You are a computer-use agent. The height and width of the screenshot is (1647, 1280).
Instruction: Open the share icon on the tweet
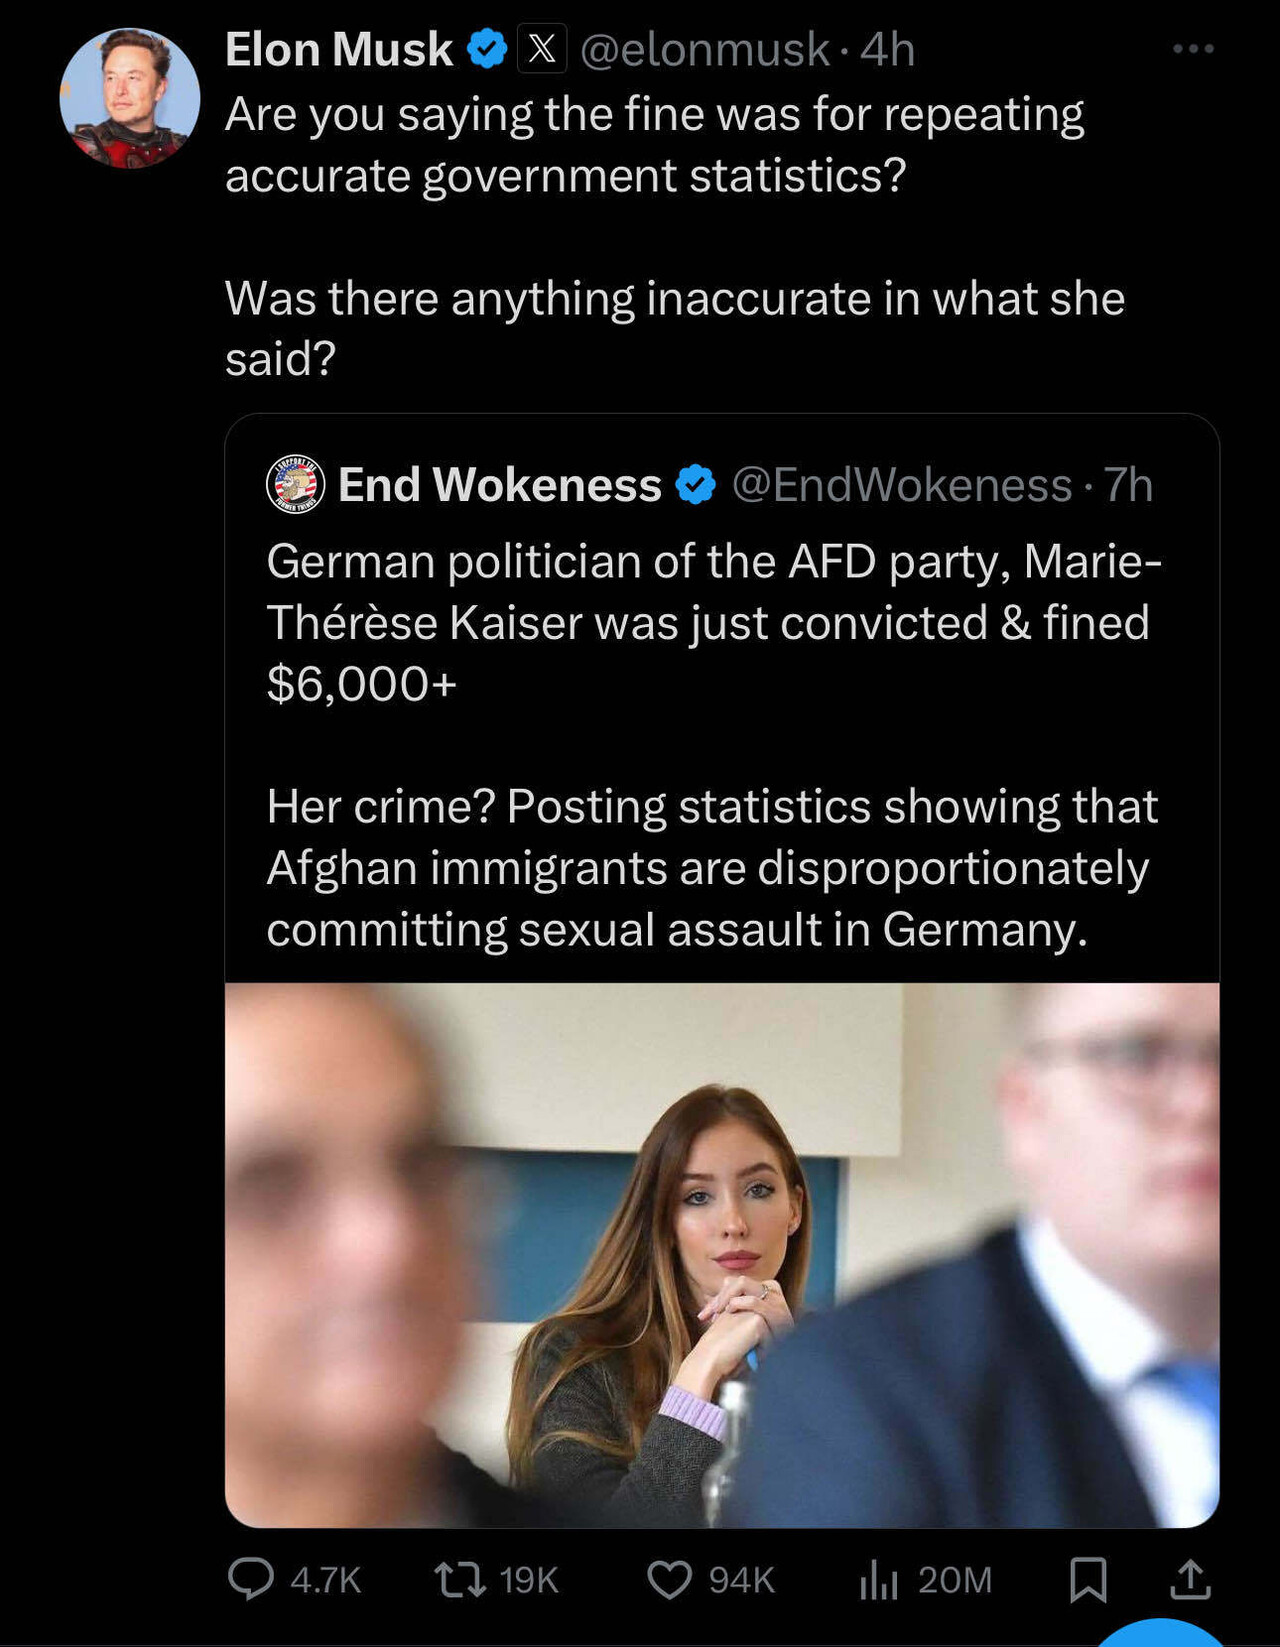pyautogui.click(x=1189, y=1581)
